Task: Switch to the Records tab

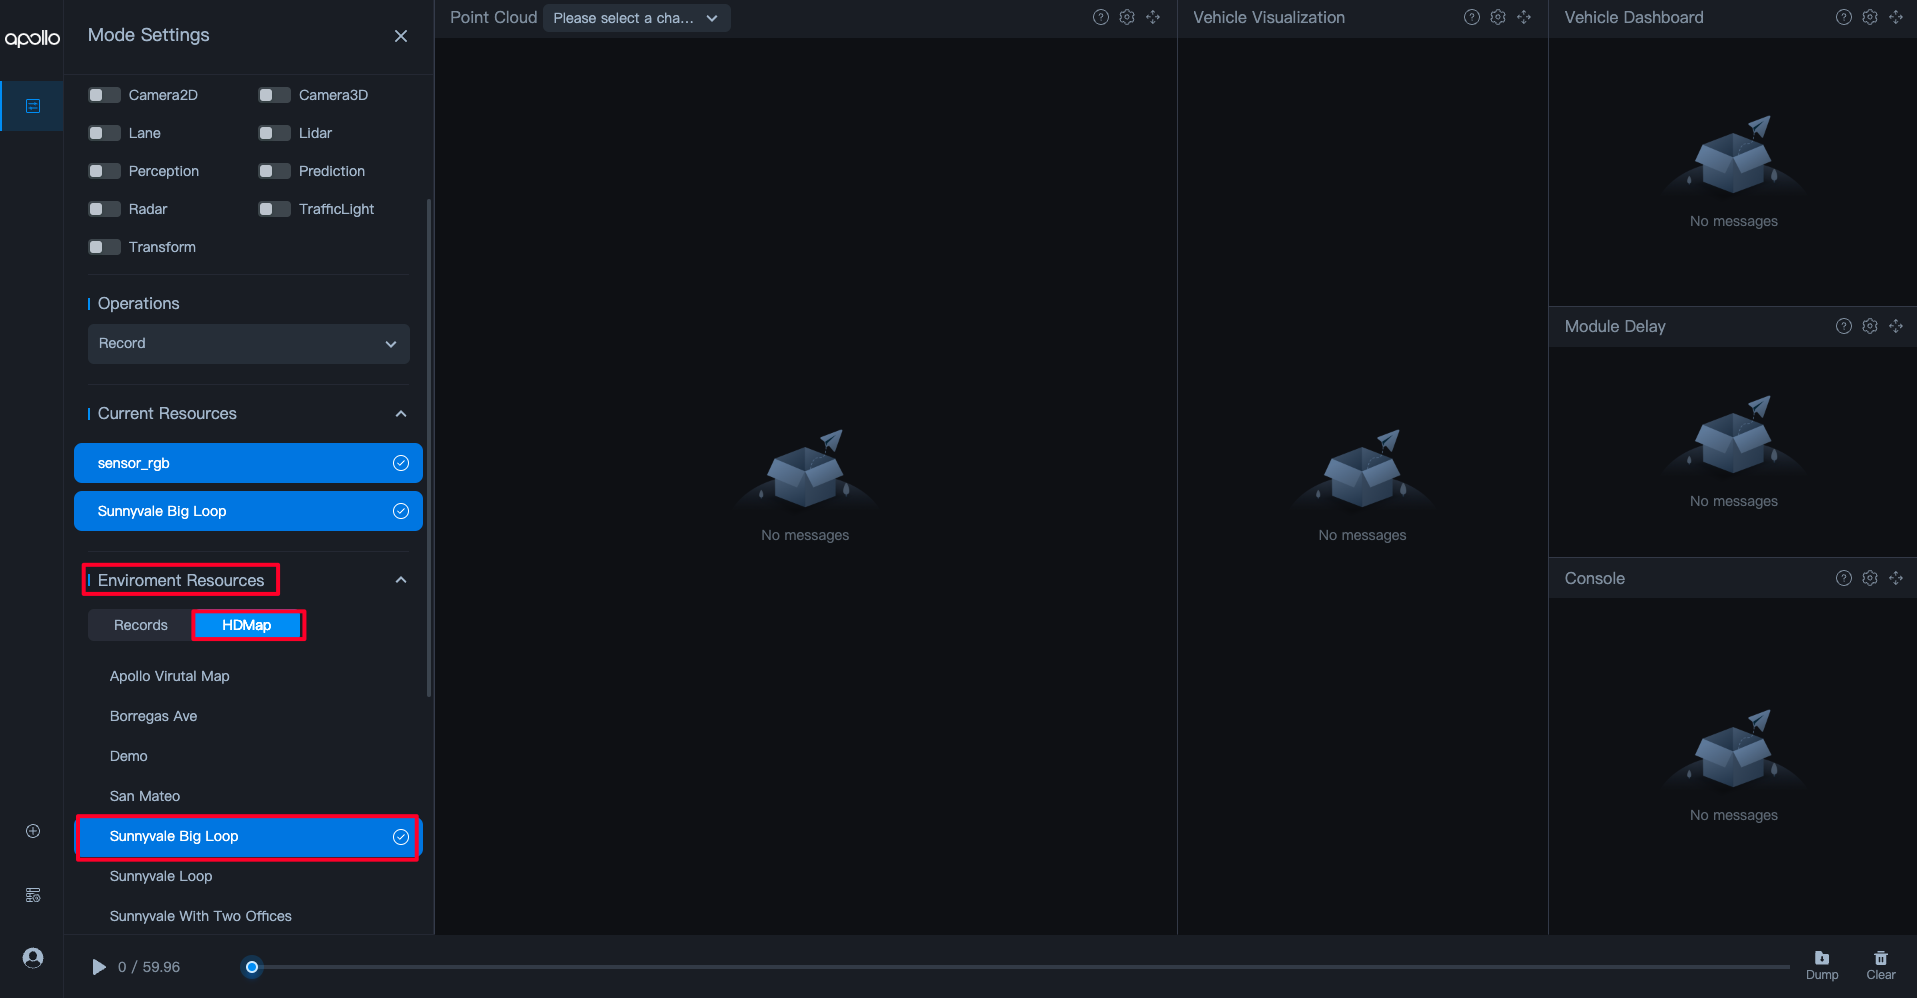Action: [x=140, y=625]
